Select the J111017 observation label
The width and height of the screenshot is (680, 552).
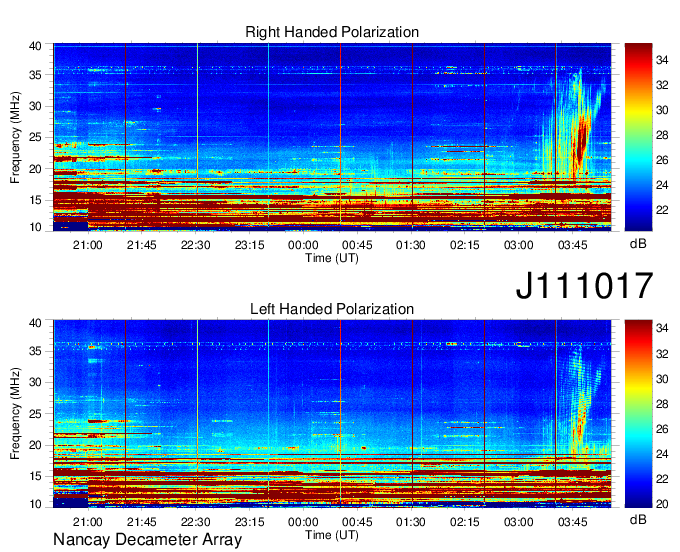point(584,285)
